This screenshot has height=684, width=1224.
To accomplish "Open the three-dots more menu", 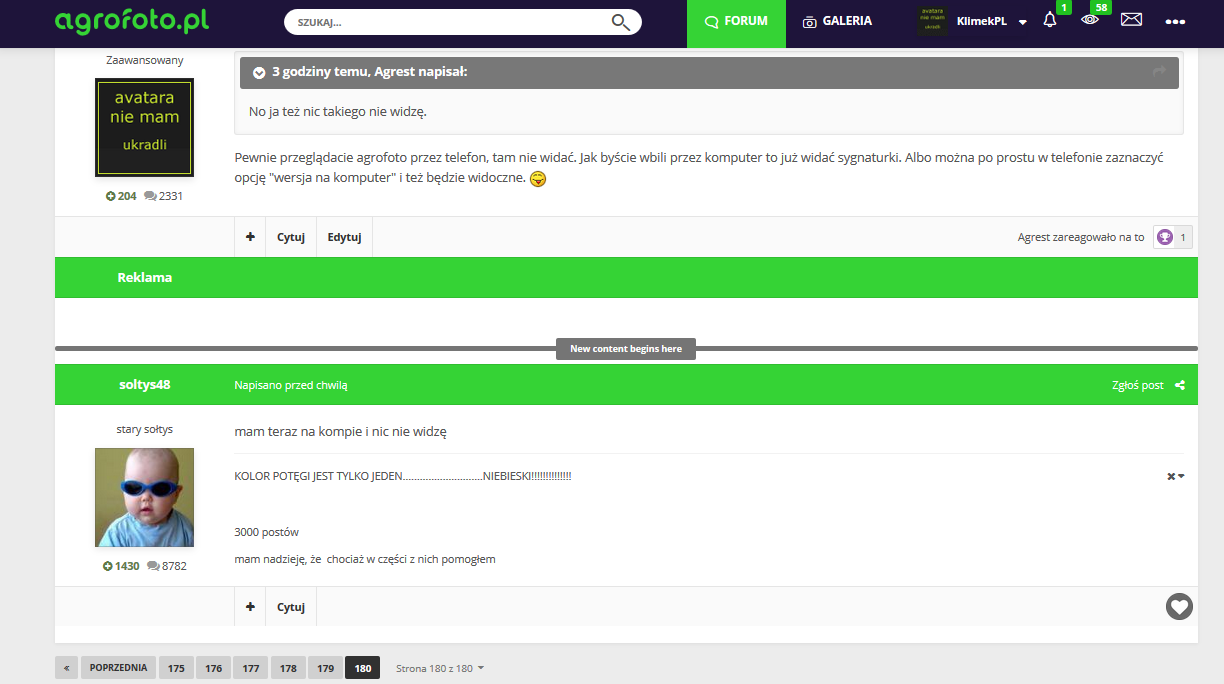I will click(1175, 22).
